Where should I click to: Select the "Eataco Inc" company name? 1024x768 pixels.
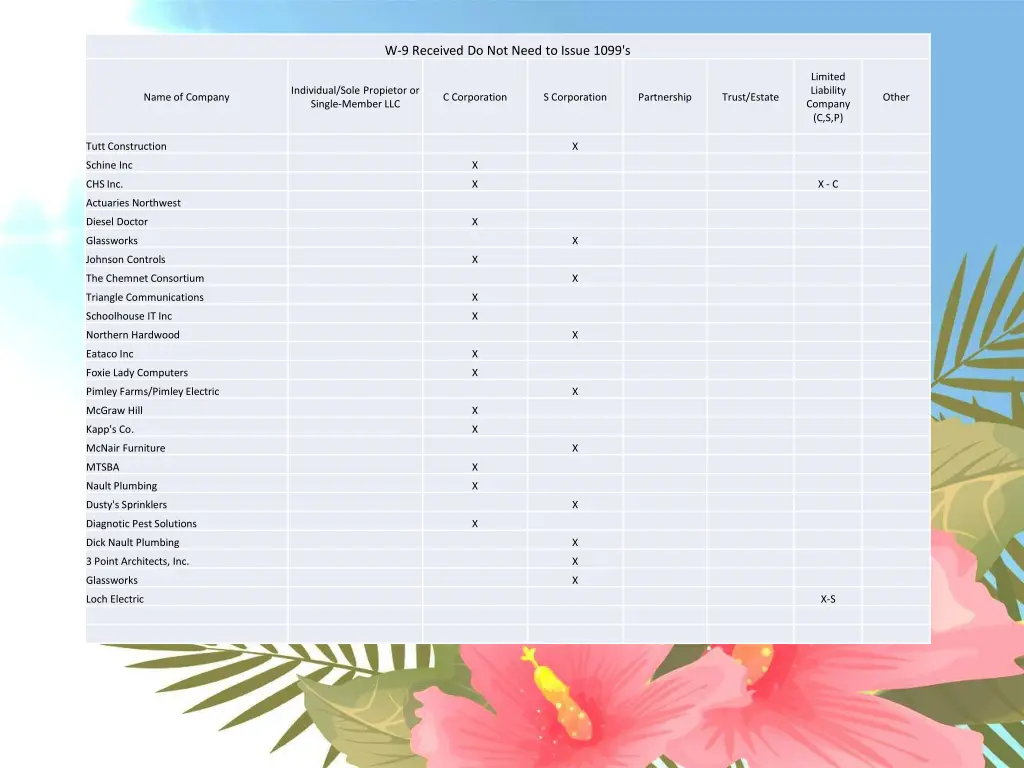coord(110,354)
